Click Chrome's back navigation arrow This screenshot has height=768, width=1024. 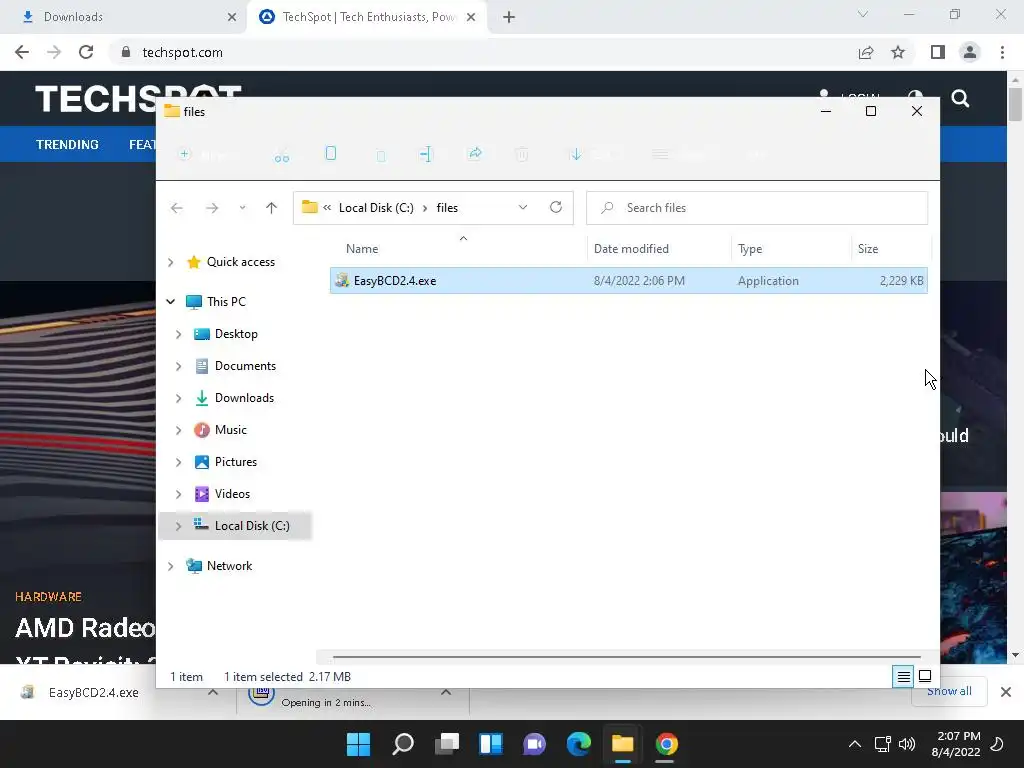tap(22, 52)
